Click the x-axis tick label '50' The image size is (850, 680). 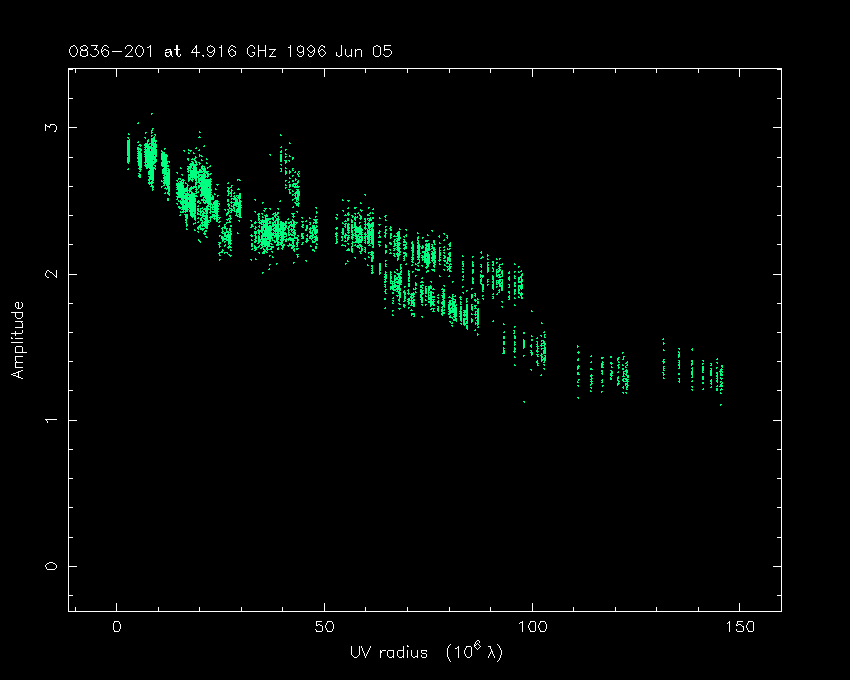point(325,628)
